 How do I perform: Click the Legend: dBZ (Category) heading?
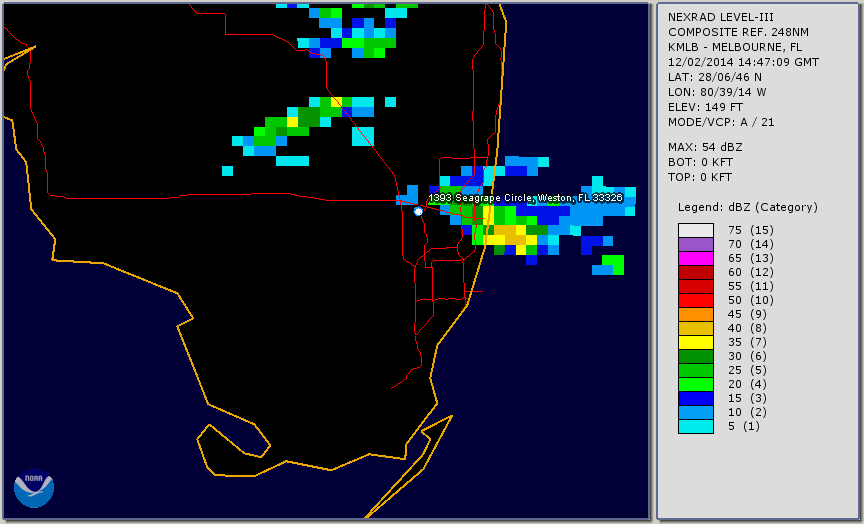(748, 207)
